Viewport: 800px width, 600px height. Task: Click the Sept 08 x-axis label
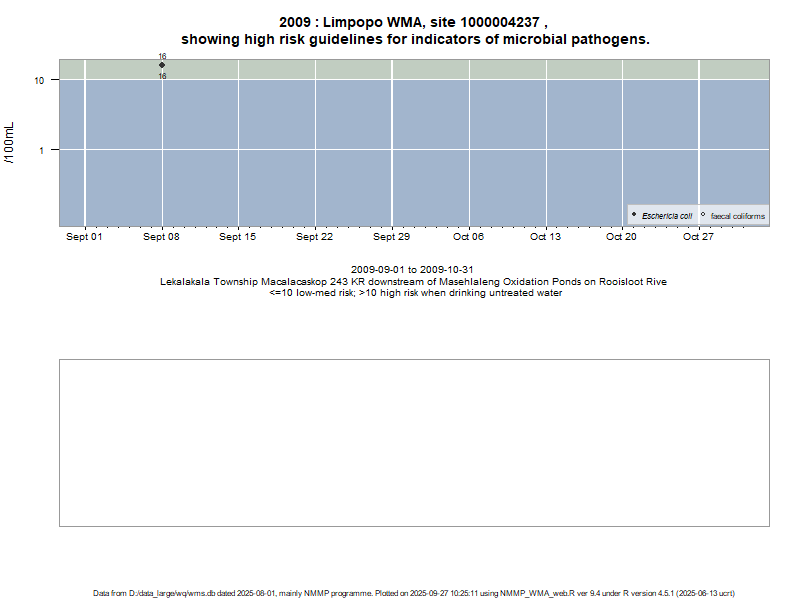[x=161, y=237]
